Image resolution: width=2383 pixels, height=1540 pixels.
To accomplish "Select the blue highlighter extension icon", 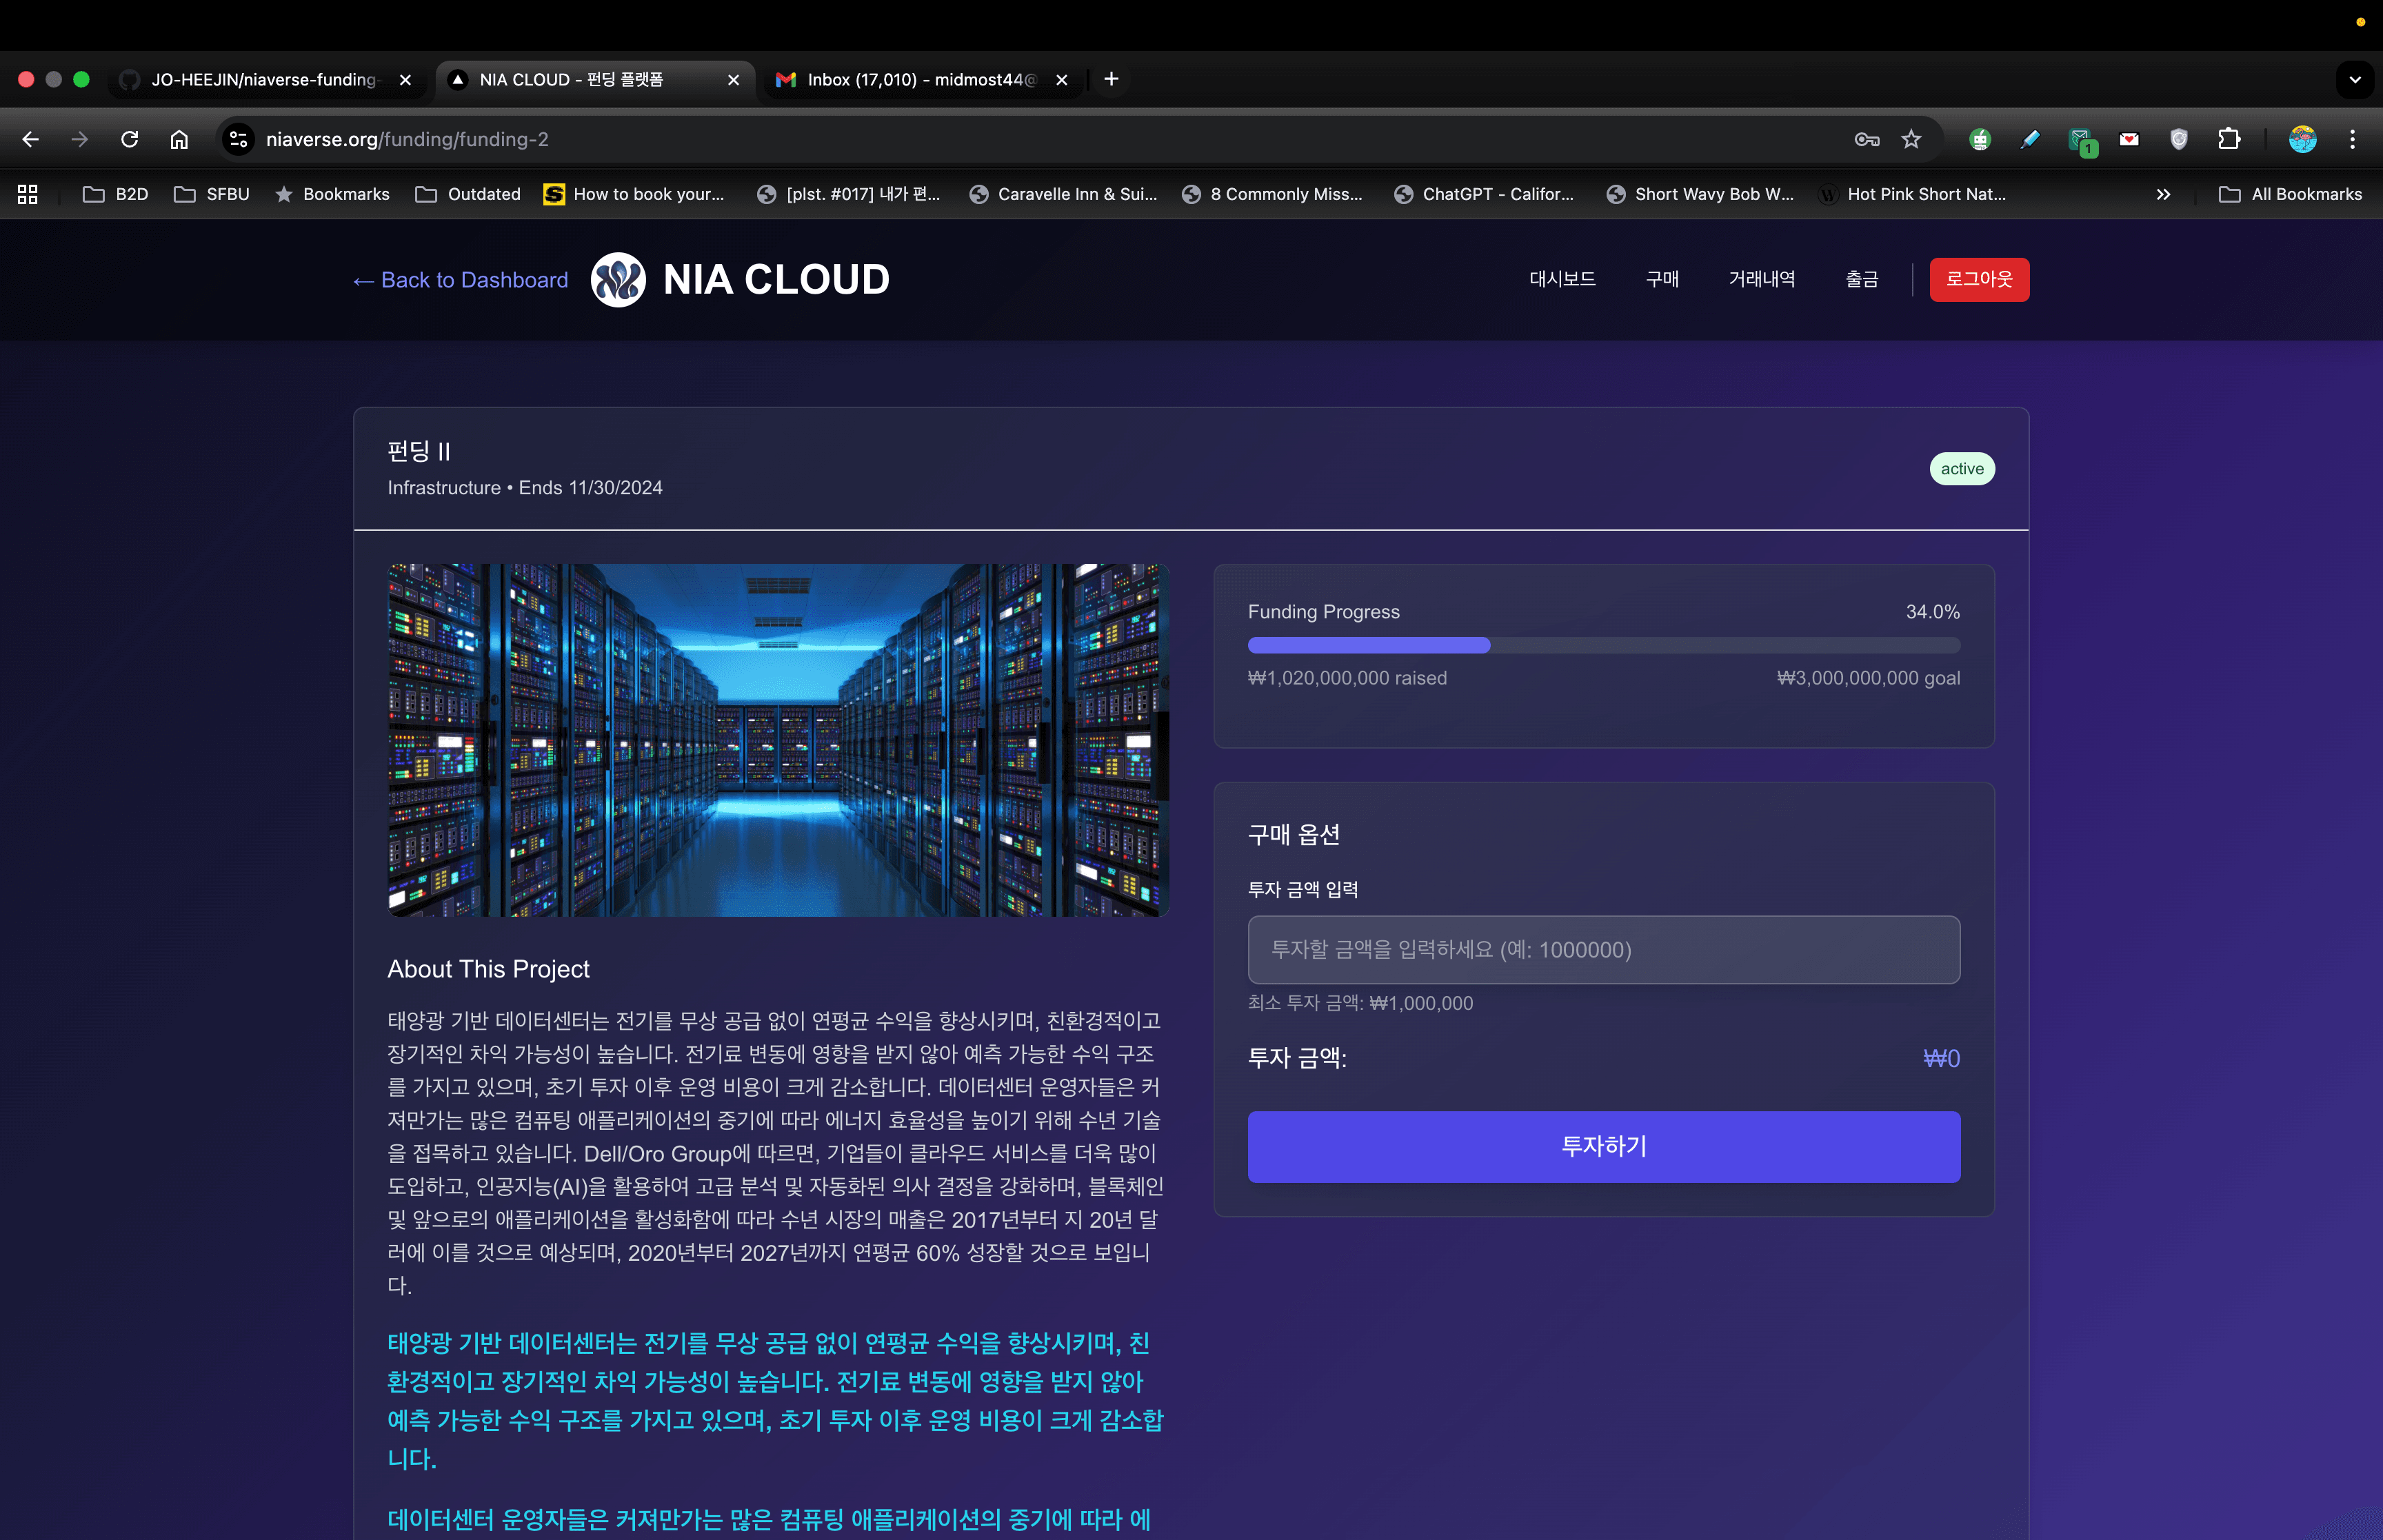I will click(x=2029, y=139).
